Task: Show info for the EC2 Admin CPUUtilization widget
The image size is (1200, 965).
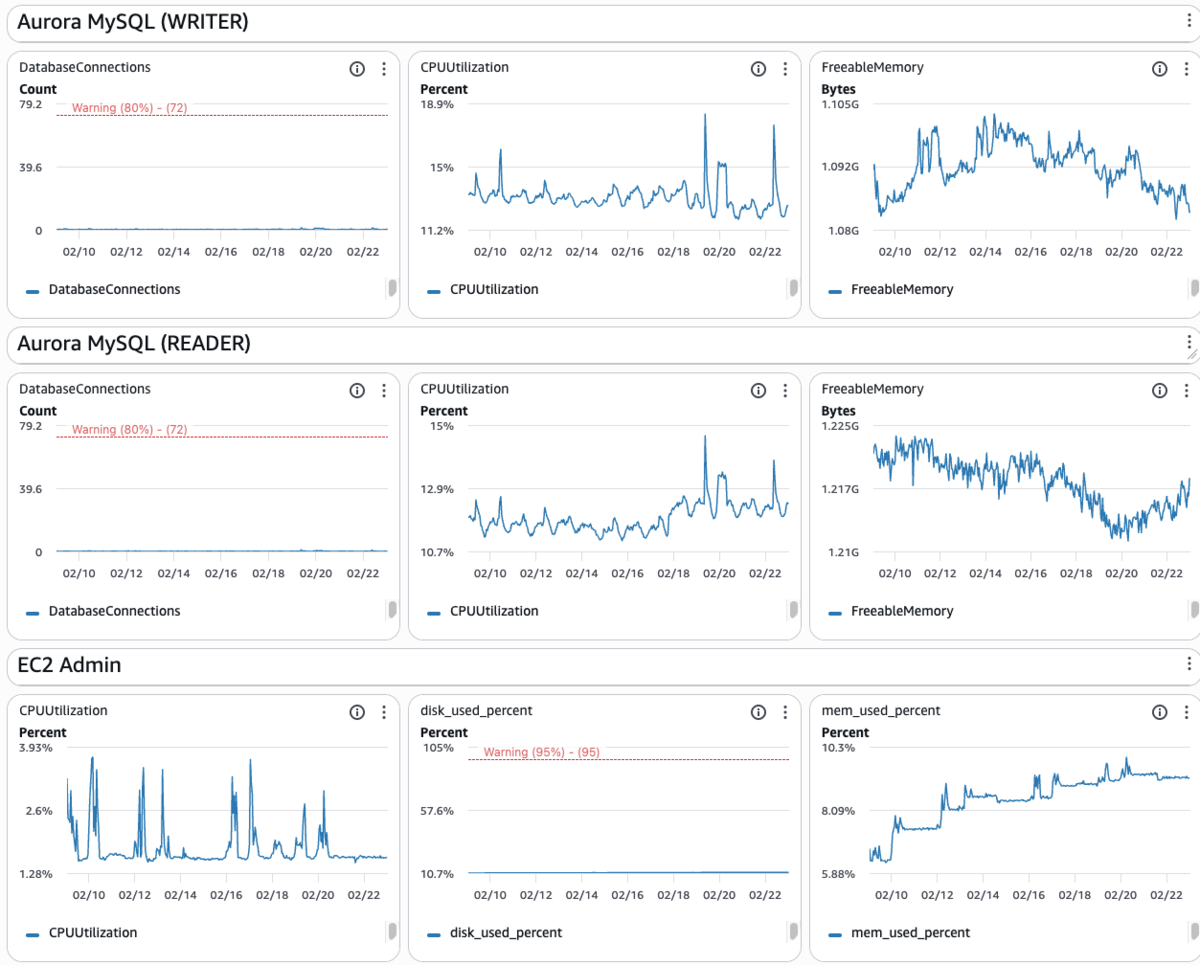Action: (x=357, y=713)
